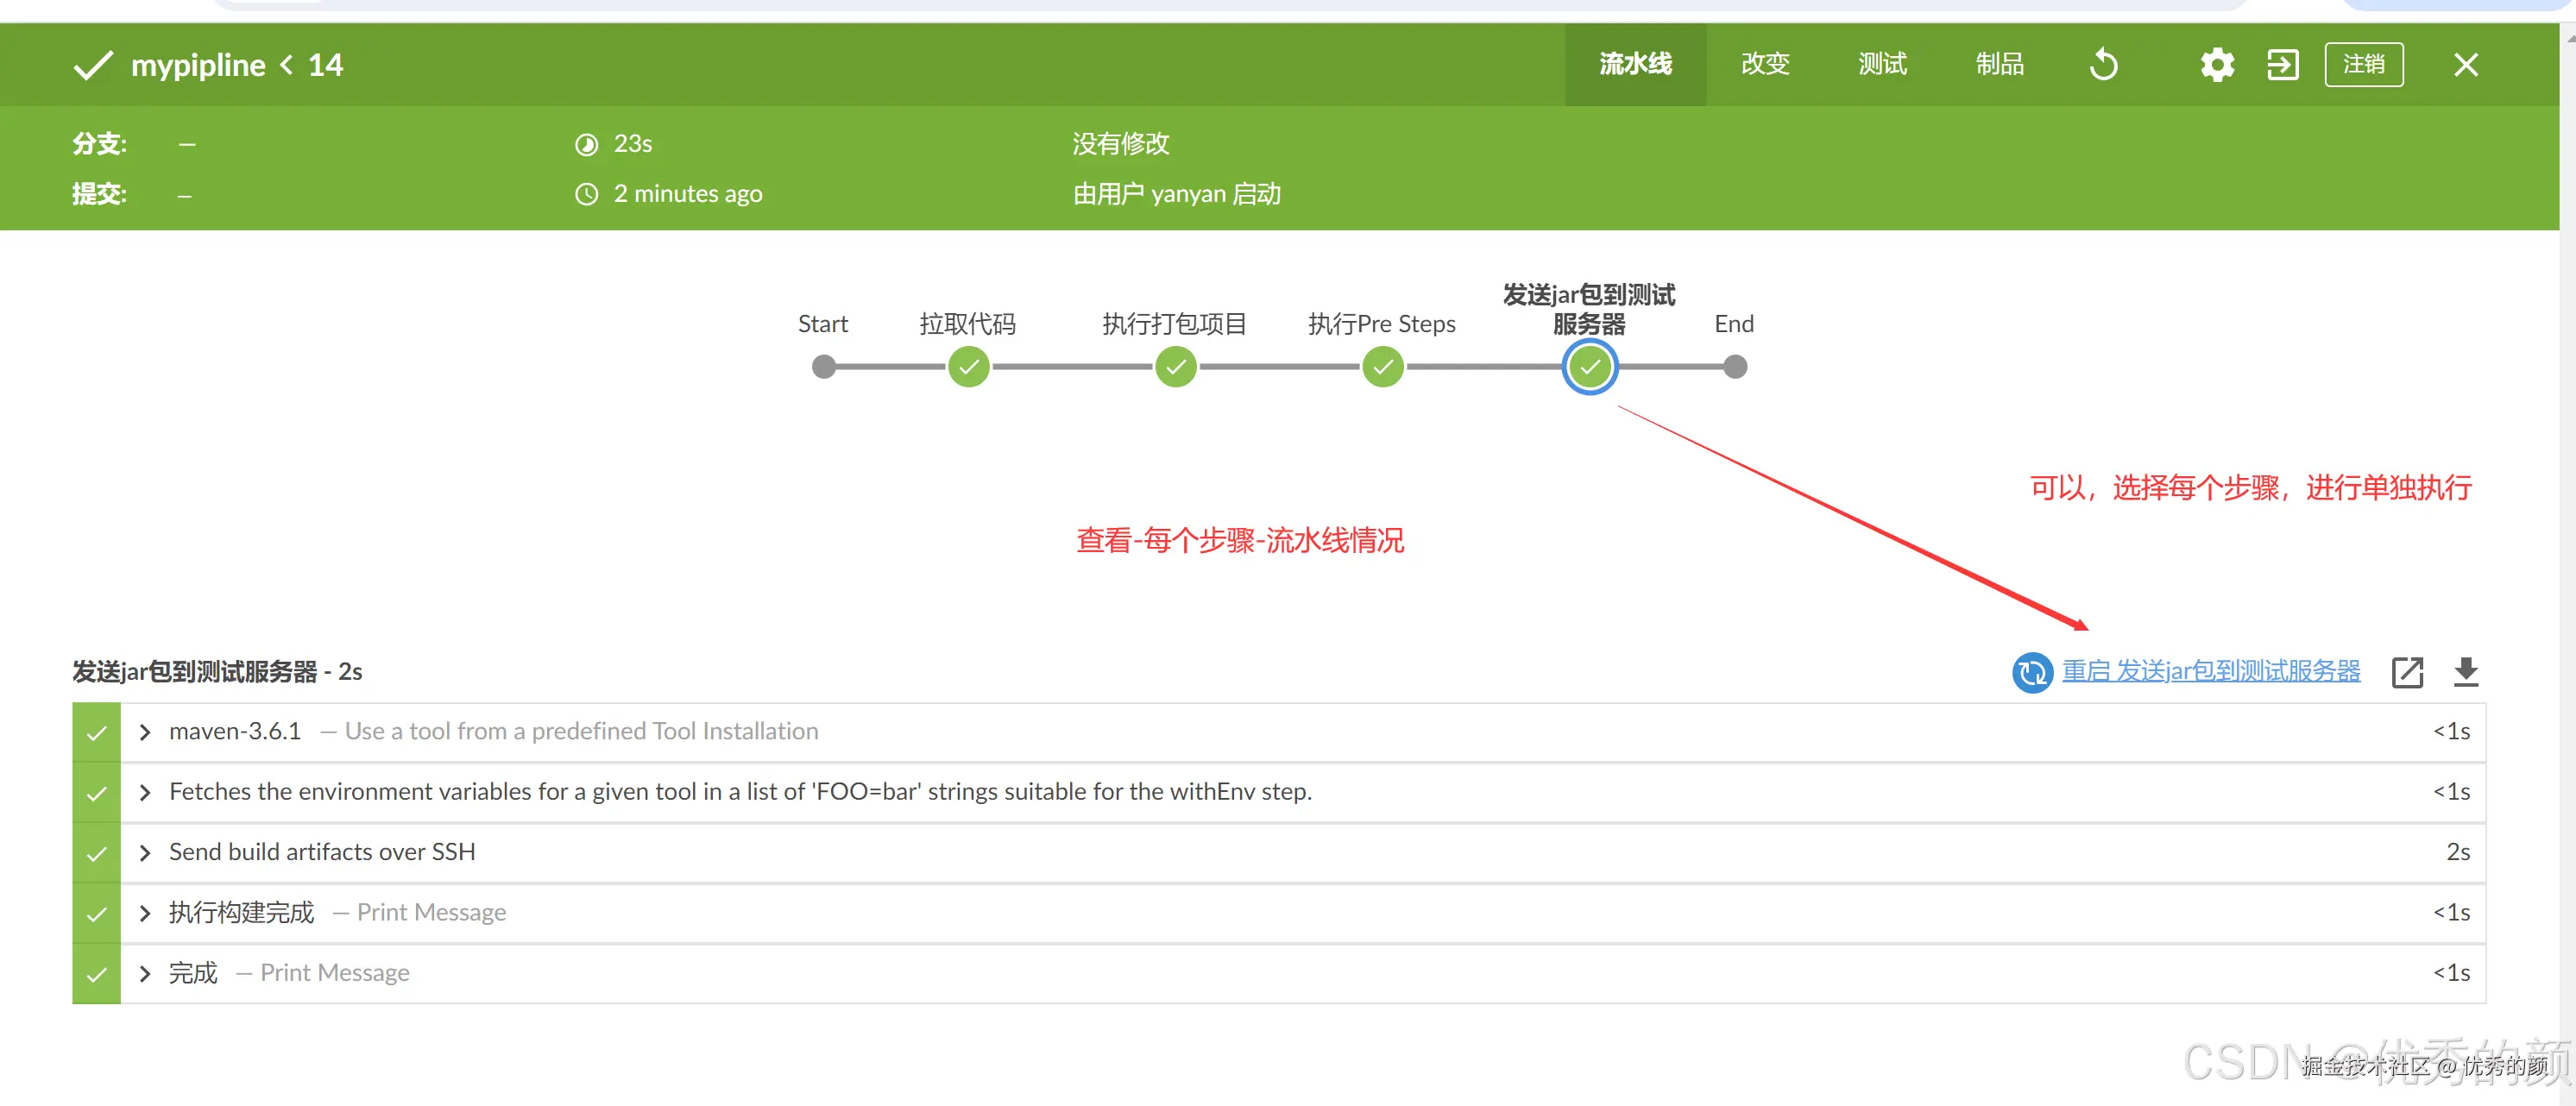Click the 重启 发送jar包到测试服务器 link
Image resolution: width=2576 pixels, height=1106 pixels.
[2210, 671]
